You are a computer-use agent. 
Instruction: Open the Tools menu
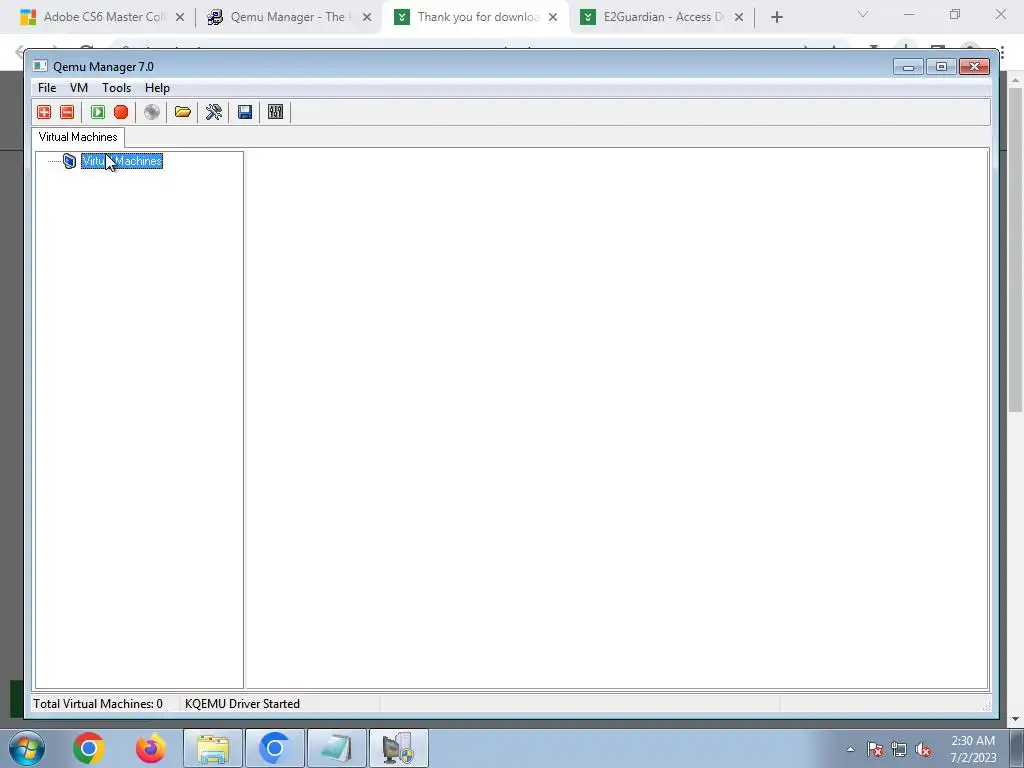116,88
